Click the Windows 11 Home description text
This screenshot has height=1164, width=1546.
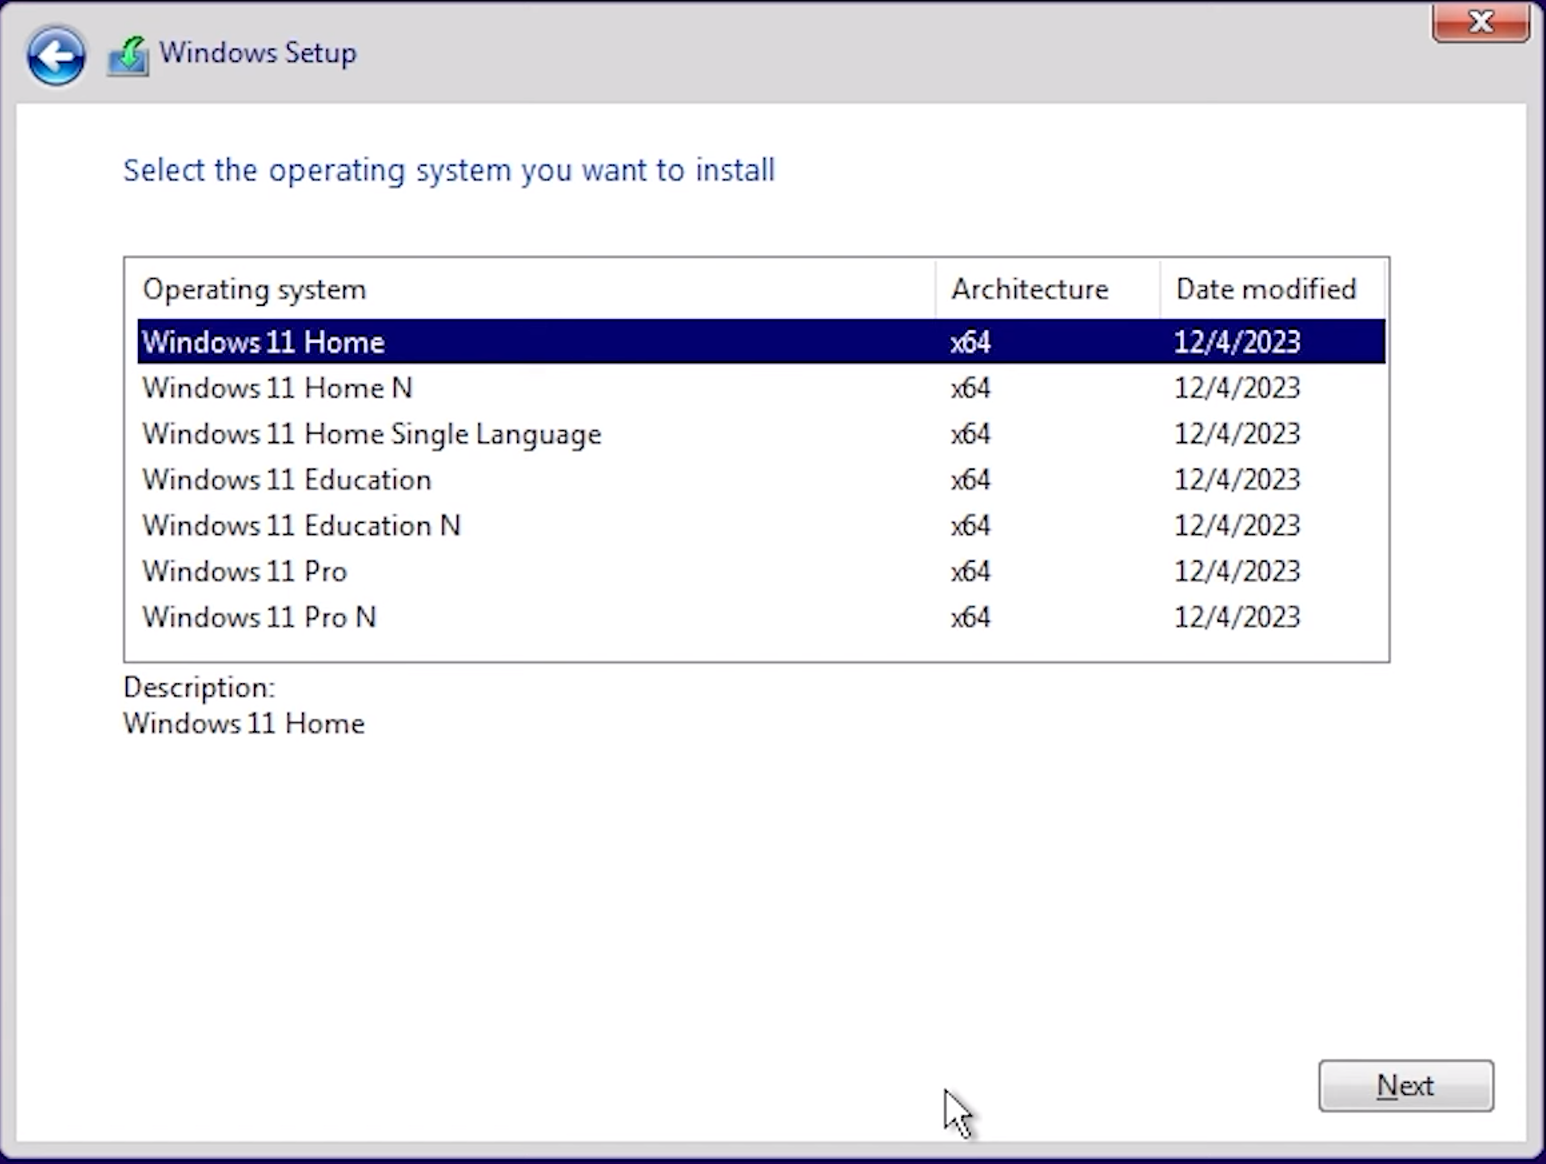pyautogui.click(x=244, y=724)
